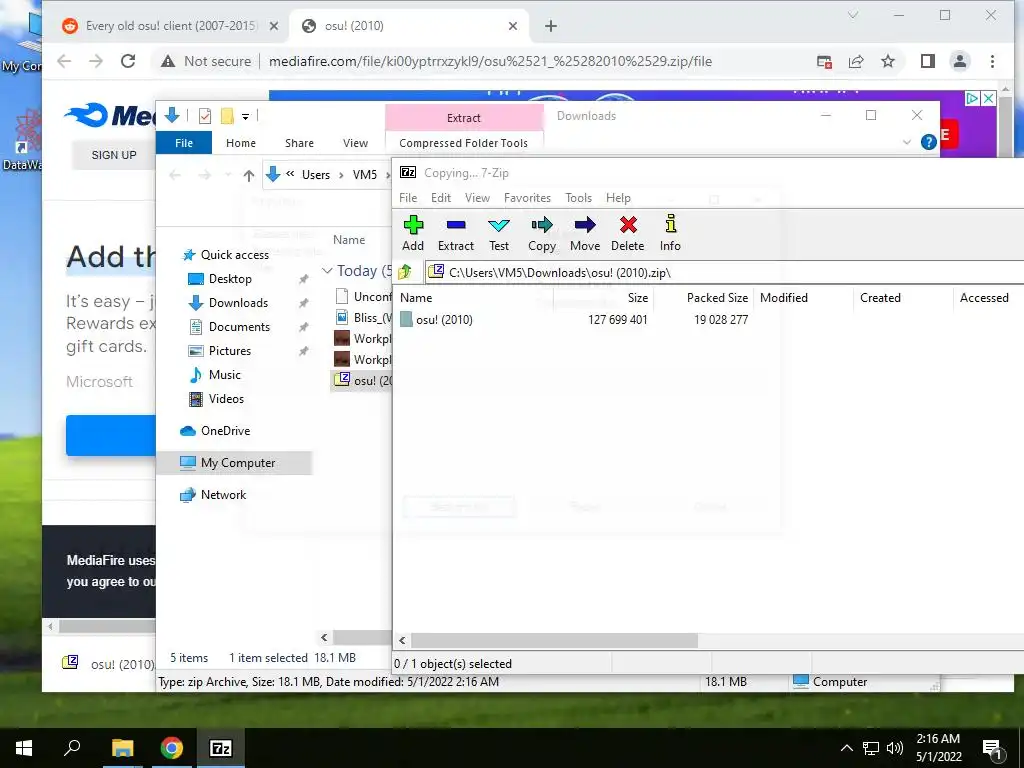Open the Home ribbon tab in Explorer
The height and width of the screenshot is (768, 1024).
241,143
